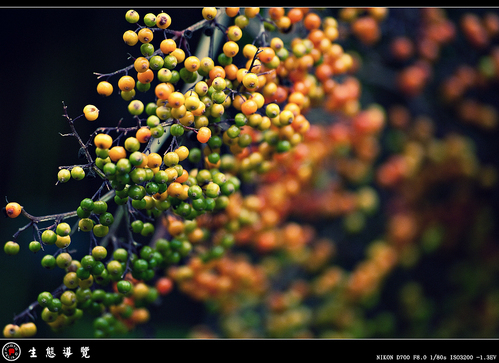Click the round red seal logo
This screenshot has width=499, height=363.
coord(12,352)
